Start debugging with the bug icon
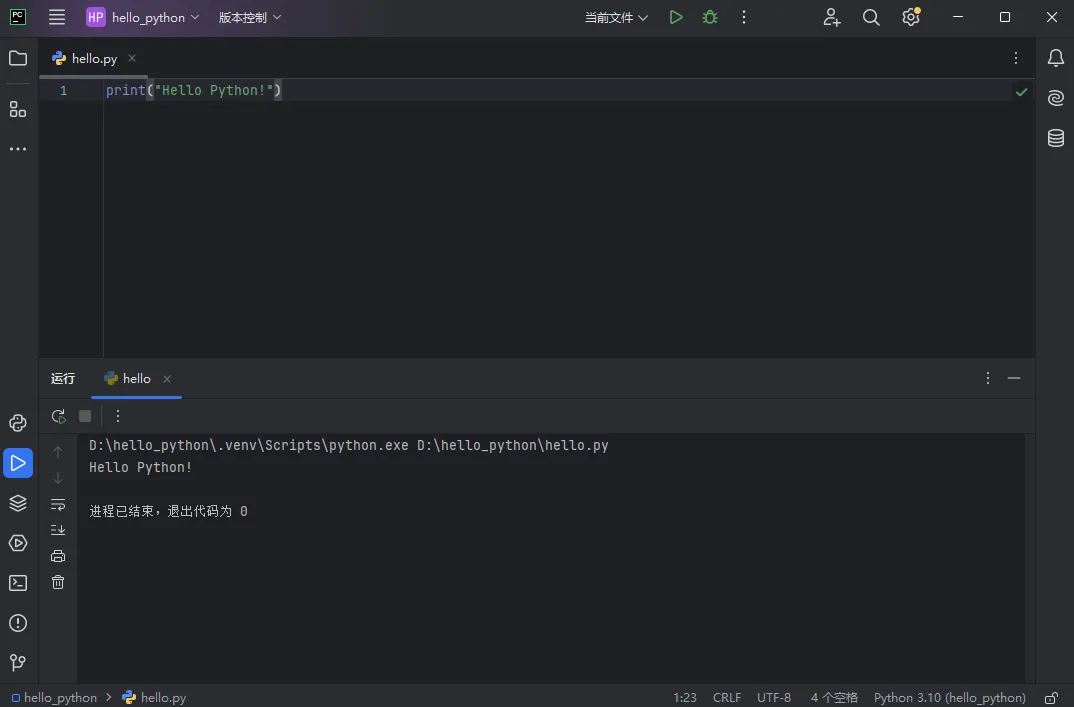The width and height of the screenshot is (1074, 707). point(710,17)
